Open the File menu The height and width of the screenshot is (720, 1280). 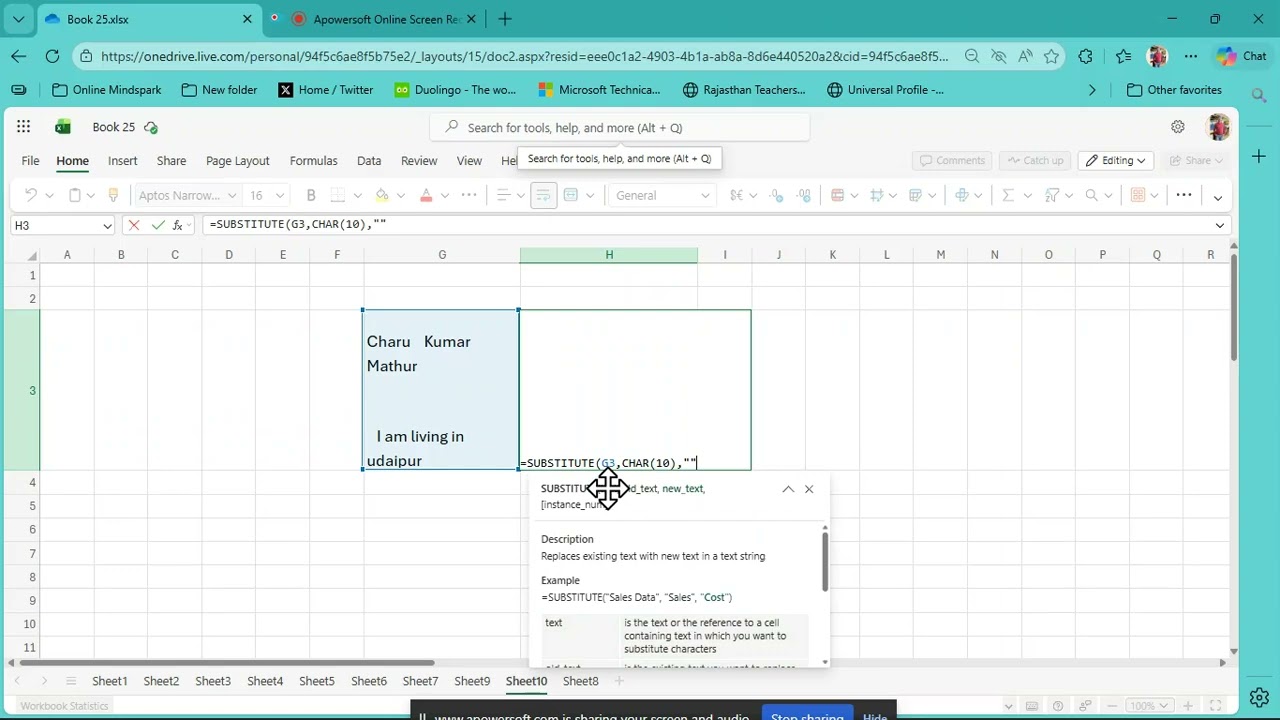click(x=31, y=160)
